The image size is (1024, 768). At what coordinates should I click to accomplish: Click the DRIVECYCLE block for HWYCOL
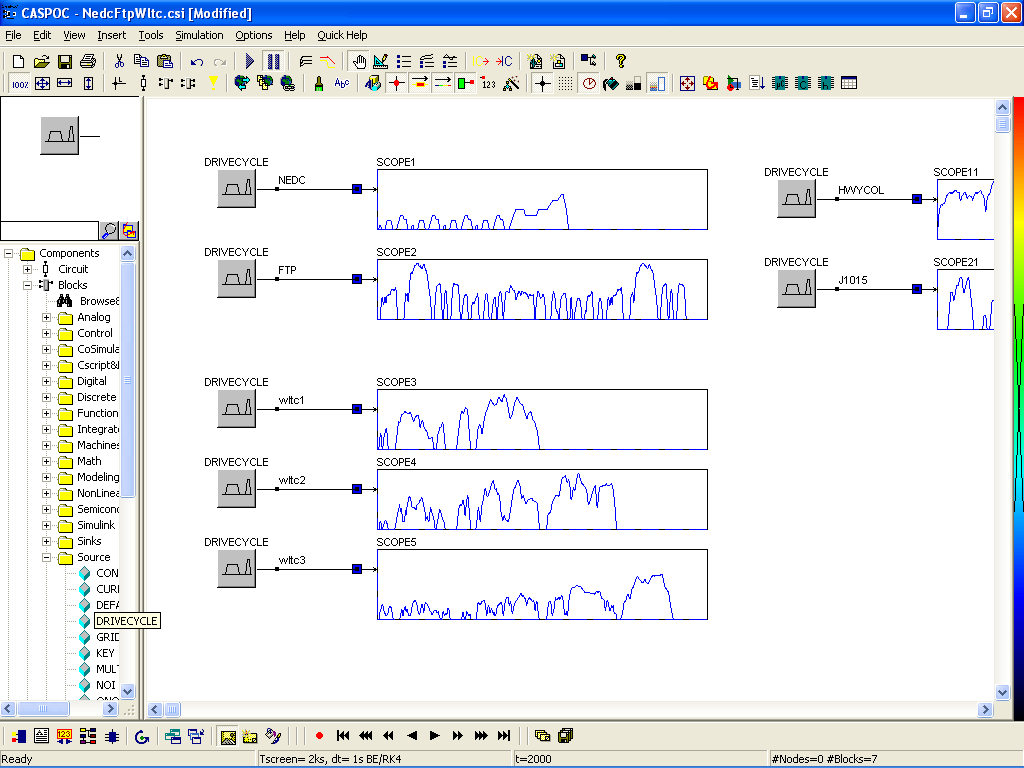(x=797, y=199)
